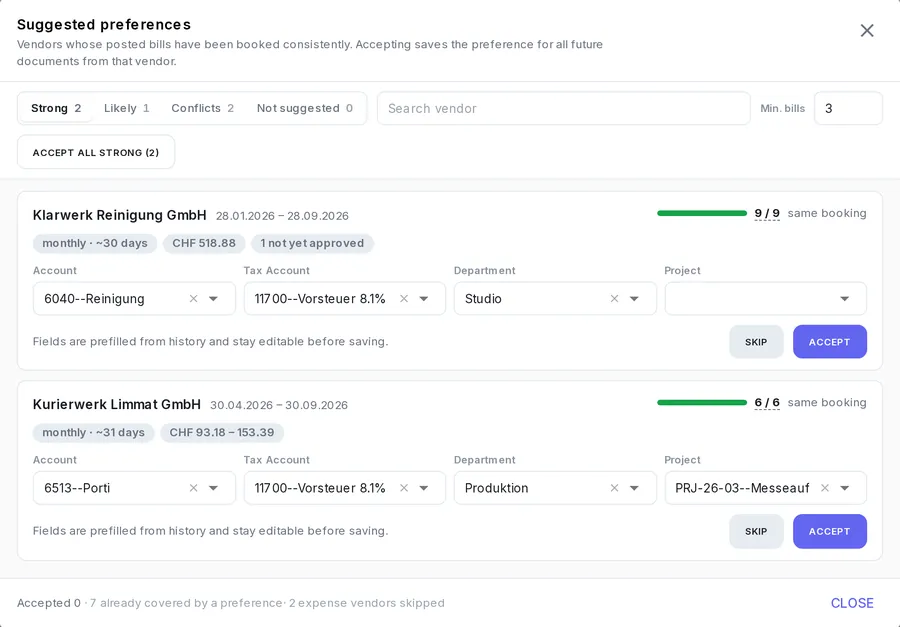Click Kurierwerk's green consistency progress bar
This screenshot has width=900, height=627.
pyautogui.click(x=701, y=402)
